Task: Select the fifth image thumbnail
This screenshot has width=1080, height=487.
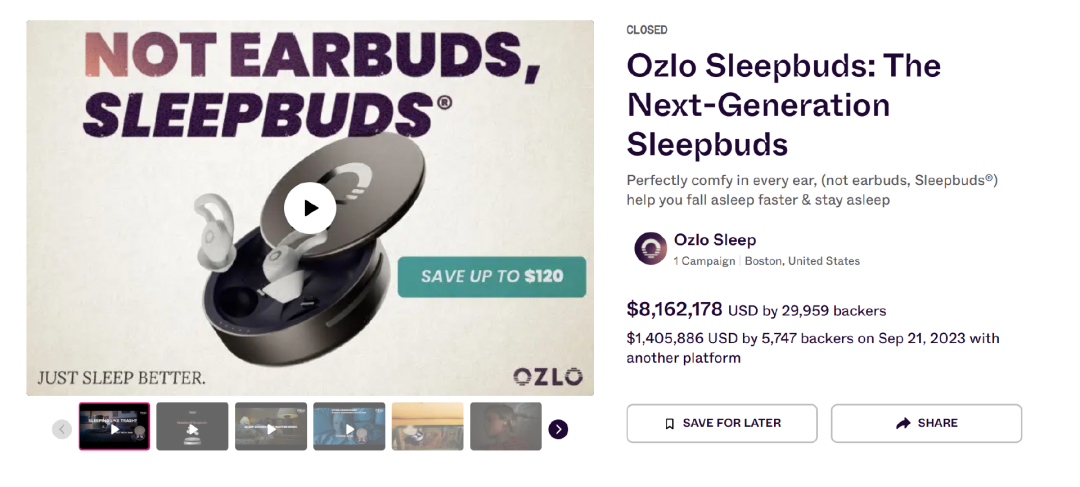Action: pos(427,427)
